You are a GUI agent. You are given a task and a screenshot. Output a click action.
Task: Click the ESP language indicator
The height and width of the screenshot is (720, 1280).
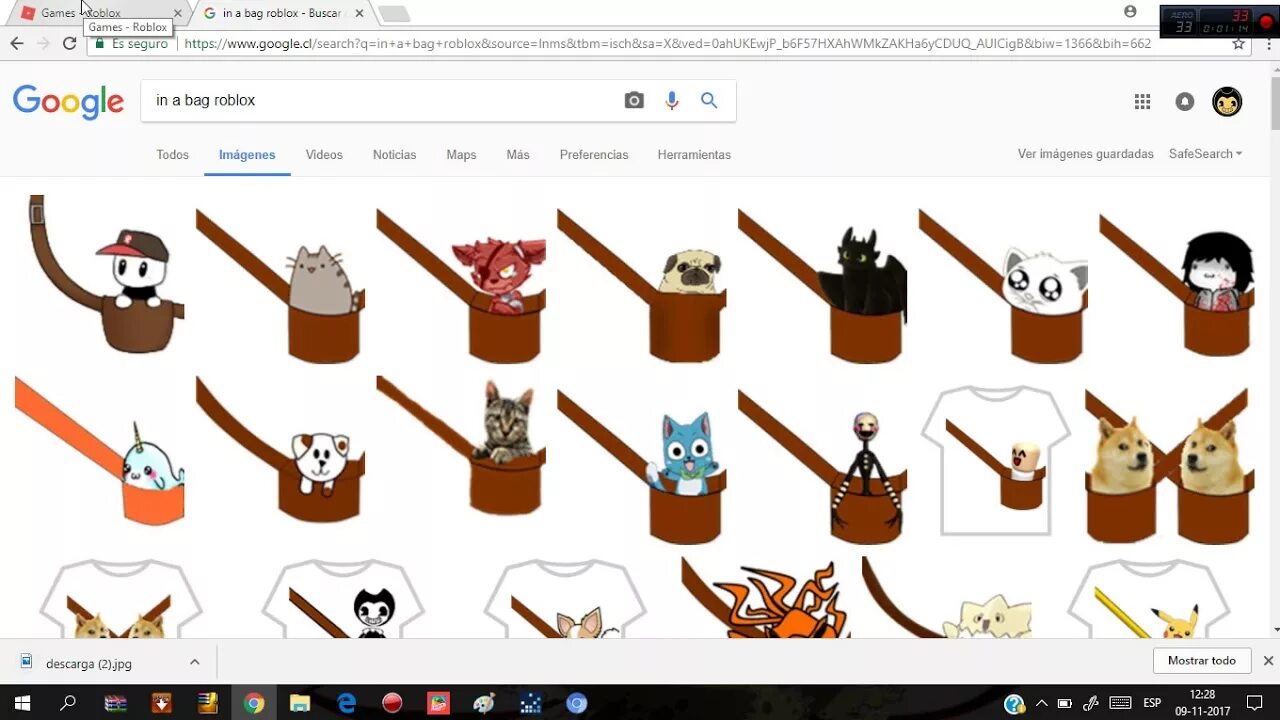1152,703
